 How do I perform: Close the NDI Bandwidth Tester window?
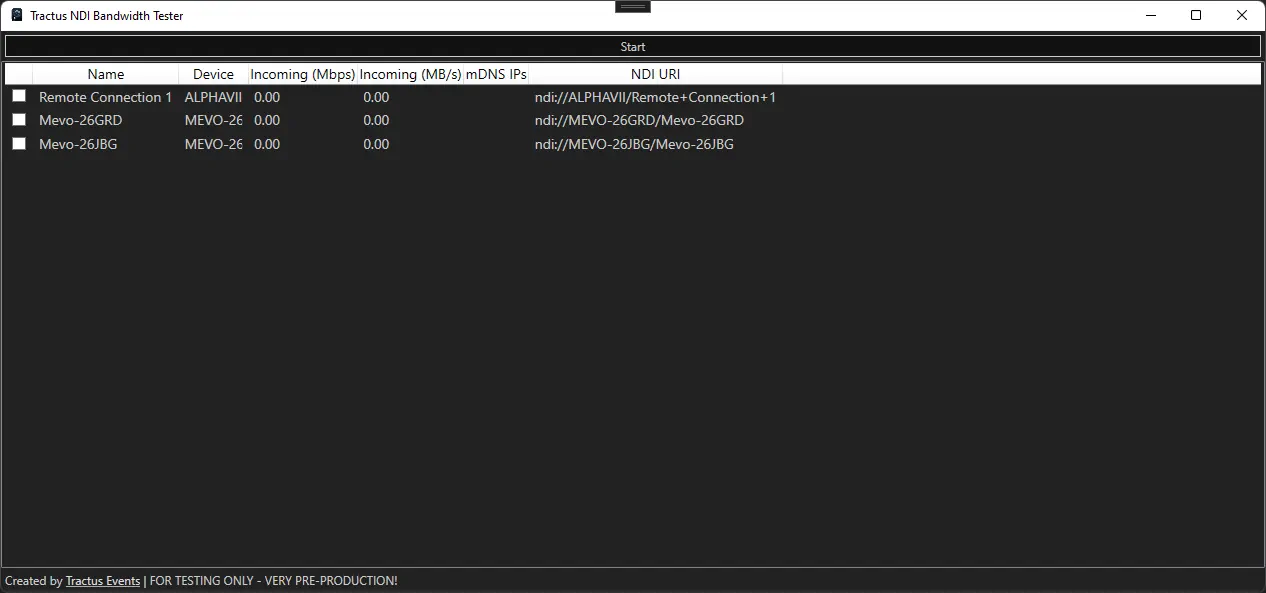click(1242, 15)
